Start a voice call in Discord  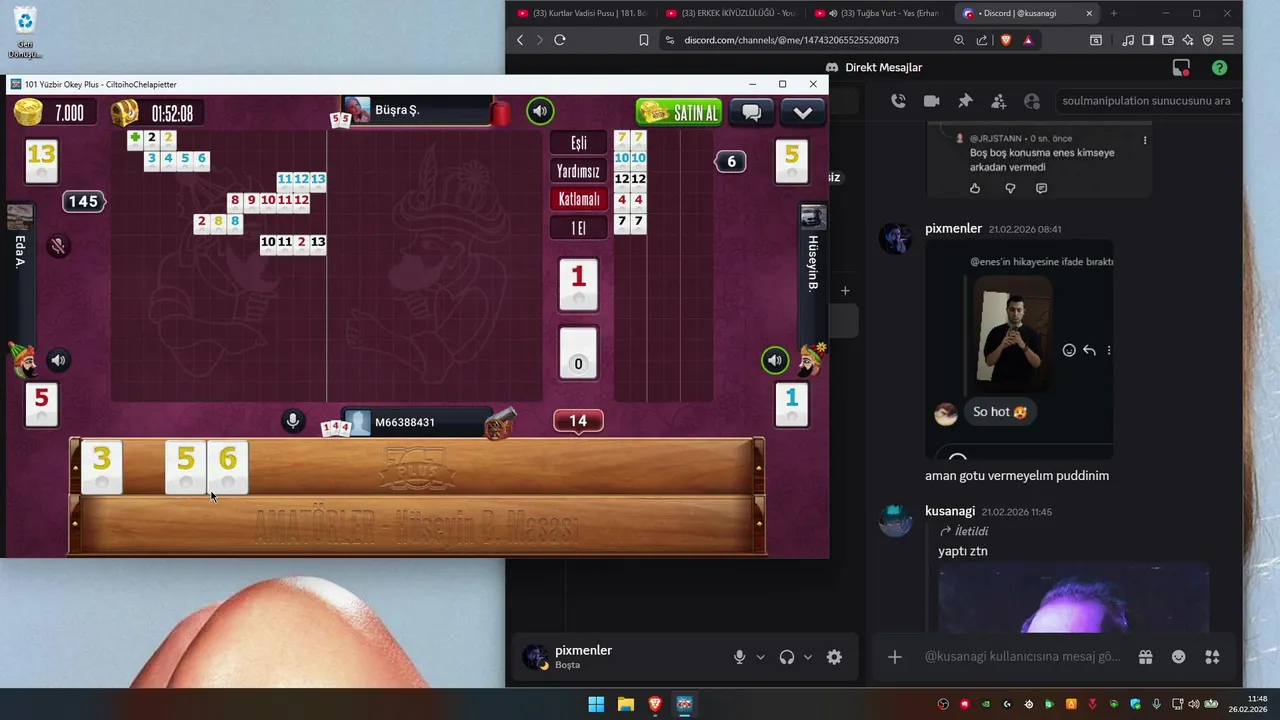[x=898, y=101]
